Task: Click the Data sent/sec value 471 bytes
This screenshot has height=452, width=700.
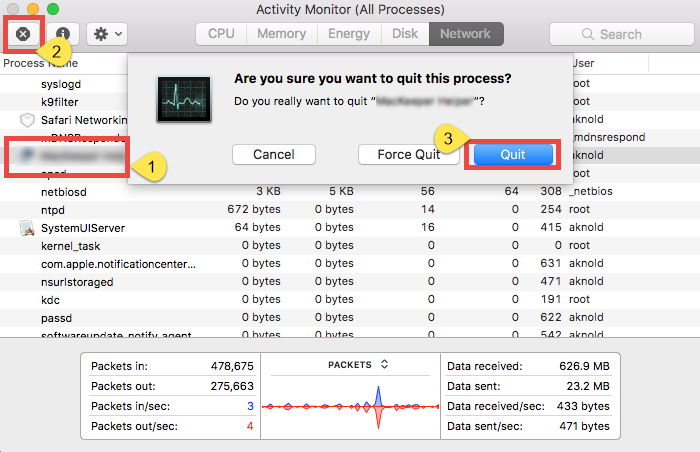Action: tap(584, 427)
